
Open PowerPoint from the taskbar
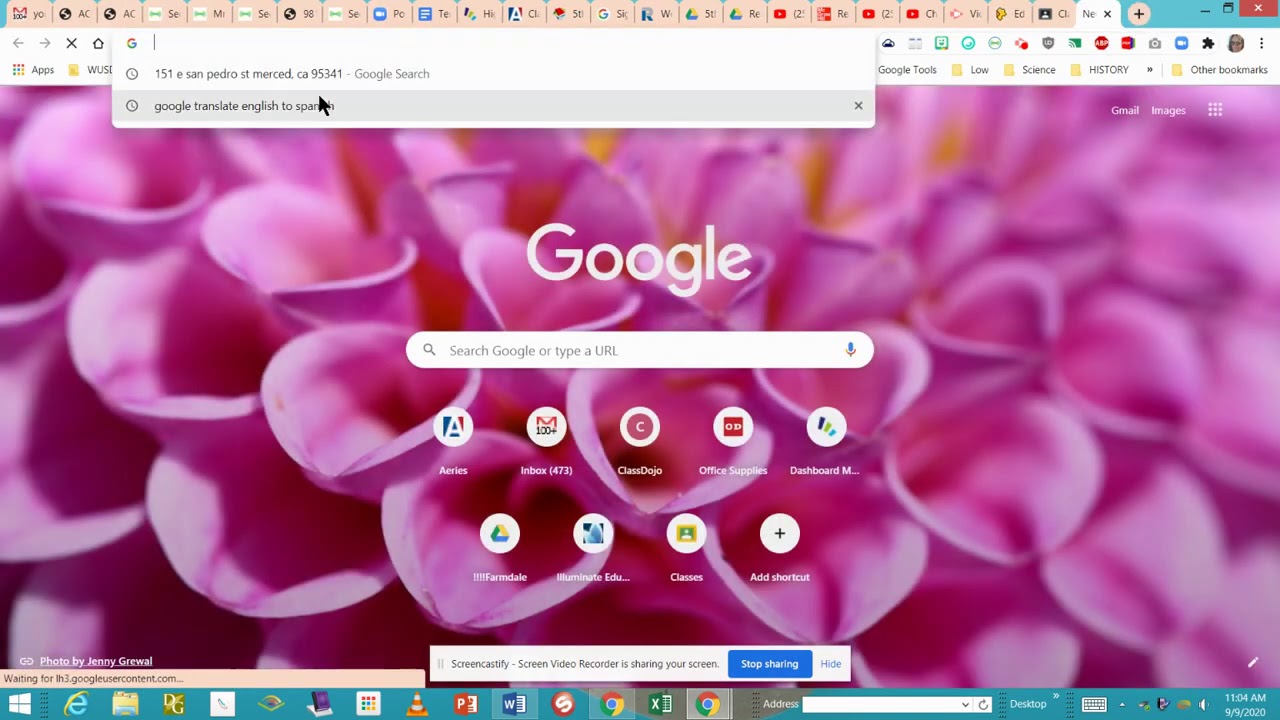click(466, 704)
